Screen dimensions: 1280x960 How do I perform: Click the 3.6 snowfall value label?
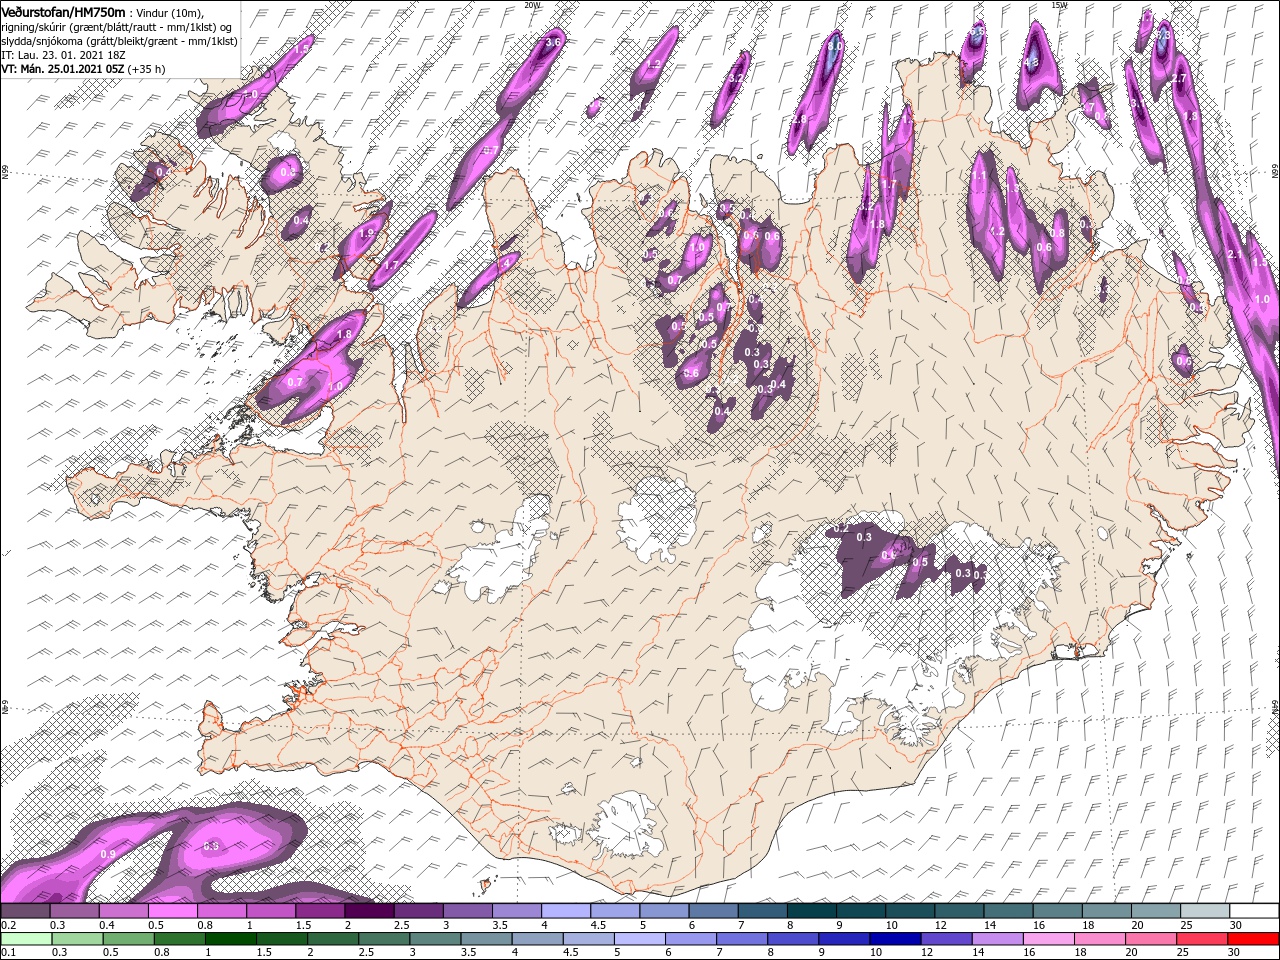(x=552, y=43)
